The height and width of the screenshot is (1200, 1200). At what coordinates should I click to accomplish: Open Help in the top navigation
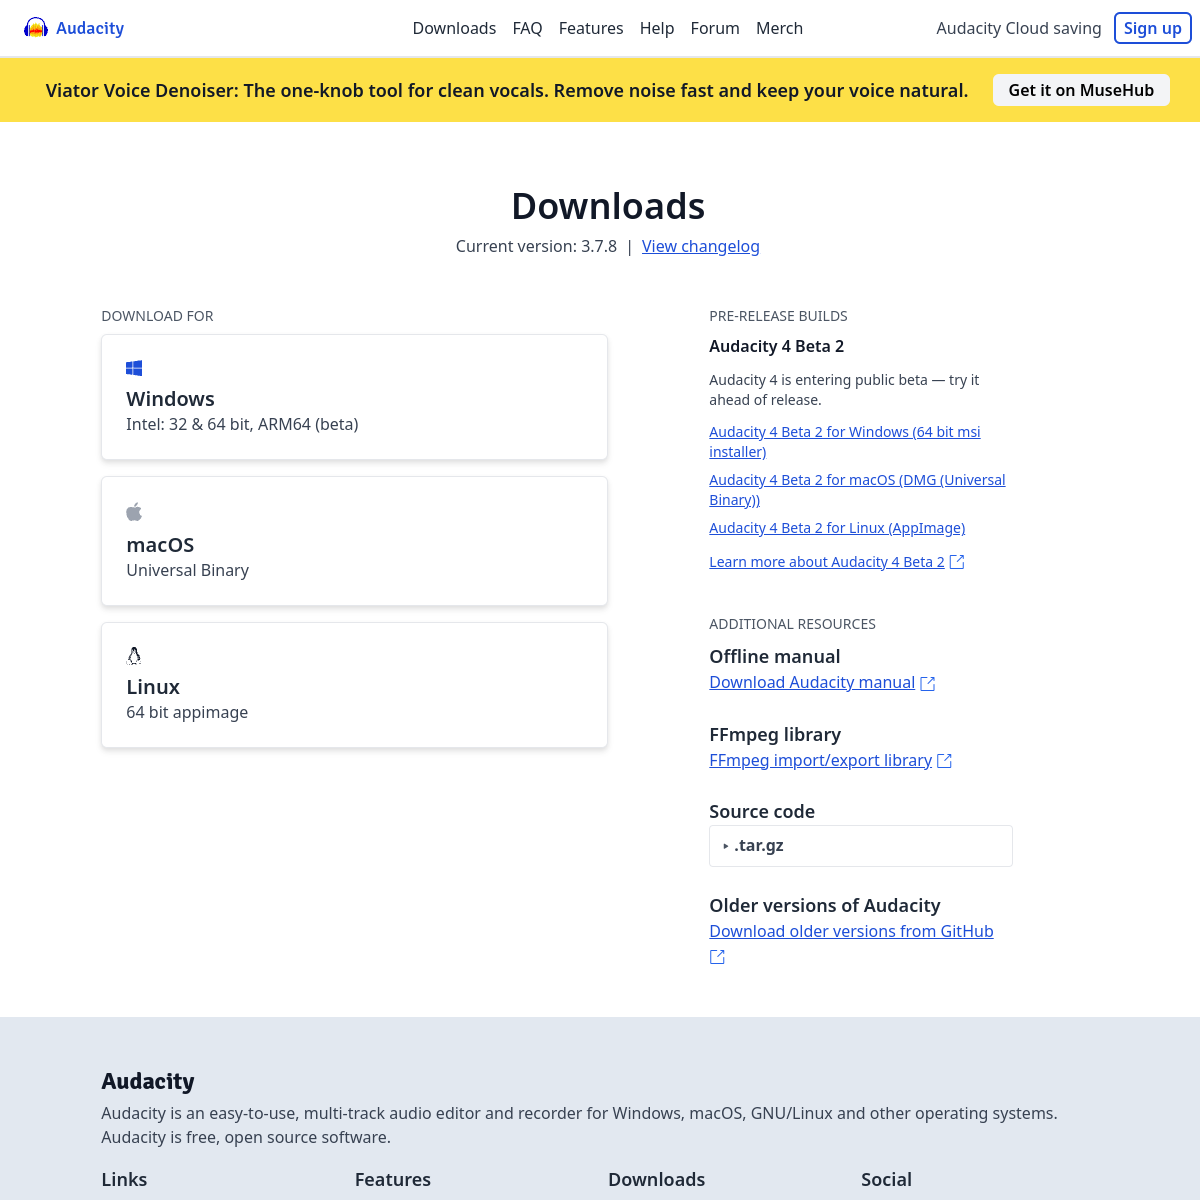click(657, 28)
